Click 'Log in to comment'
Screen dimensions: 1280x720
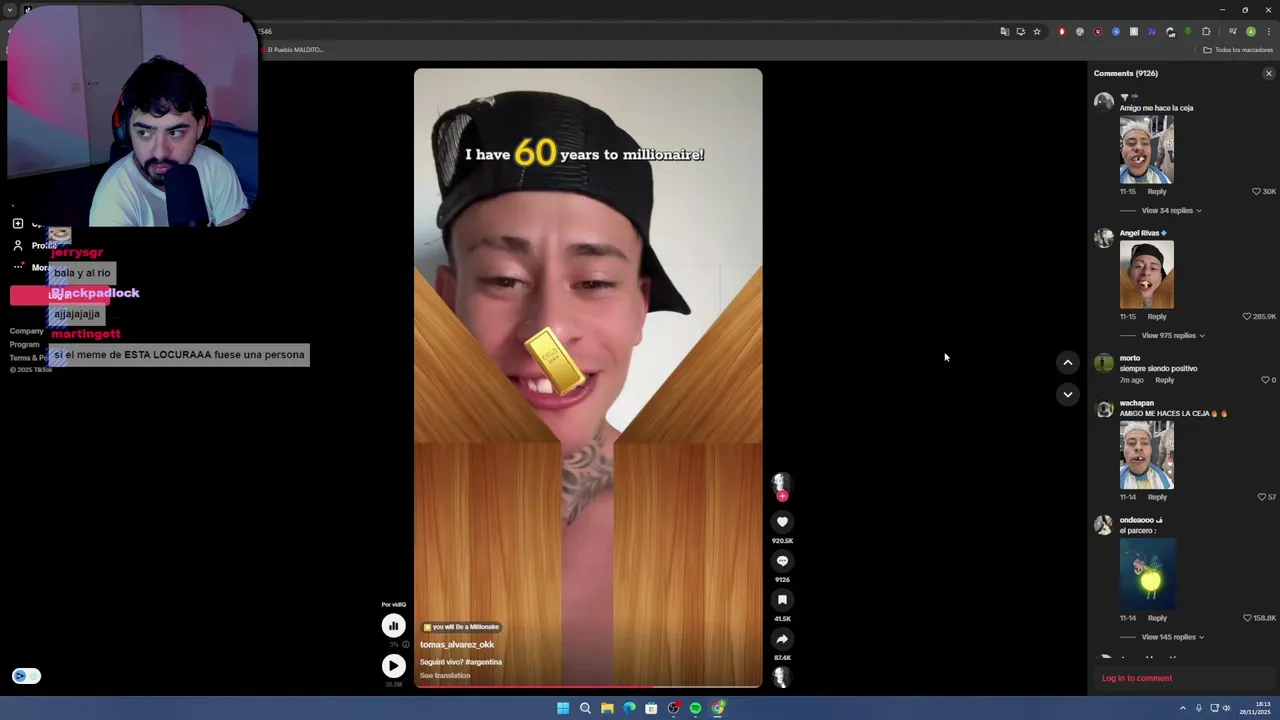1137,678
